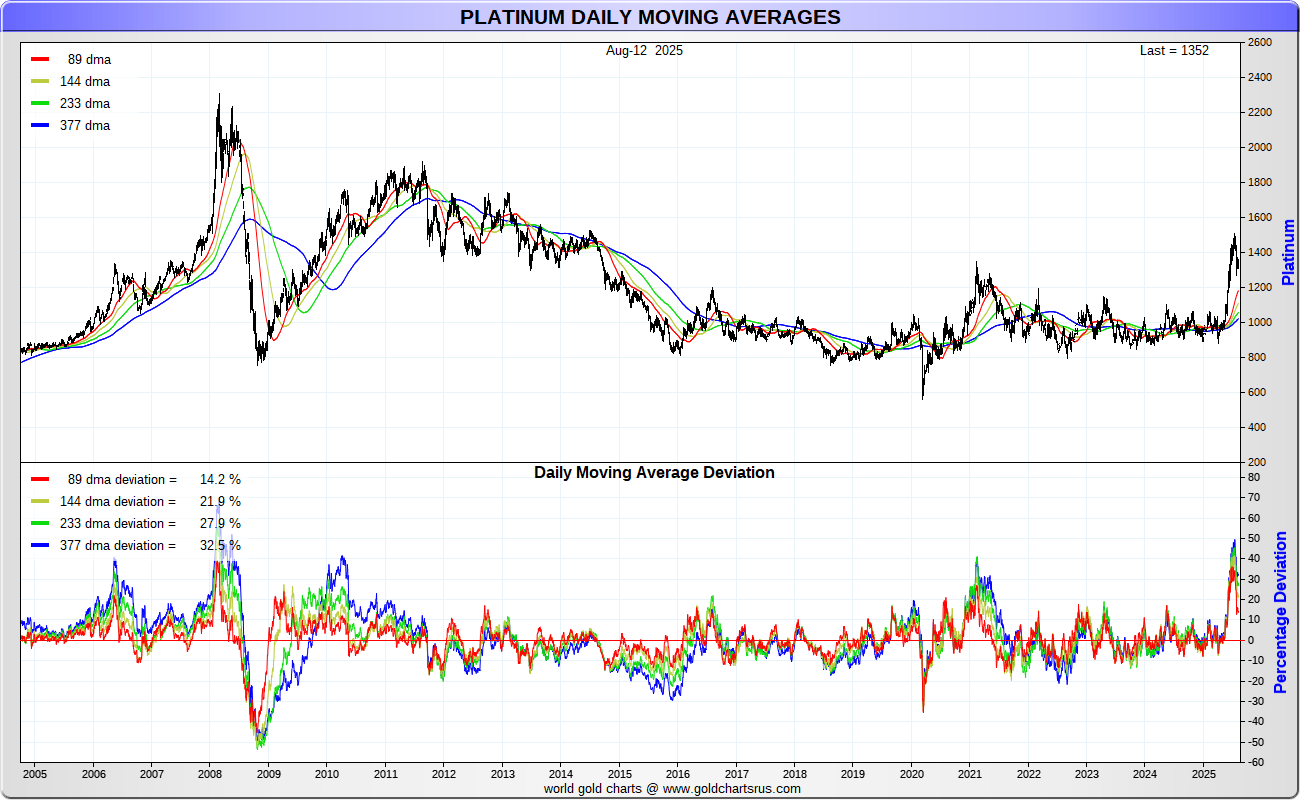Click the red 89 dma legend swatch

40,59
